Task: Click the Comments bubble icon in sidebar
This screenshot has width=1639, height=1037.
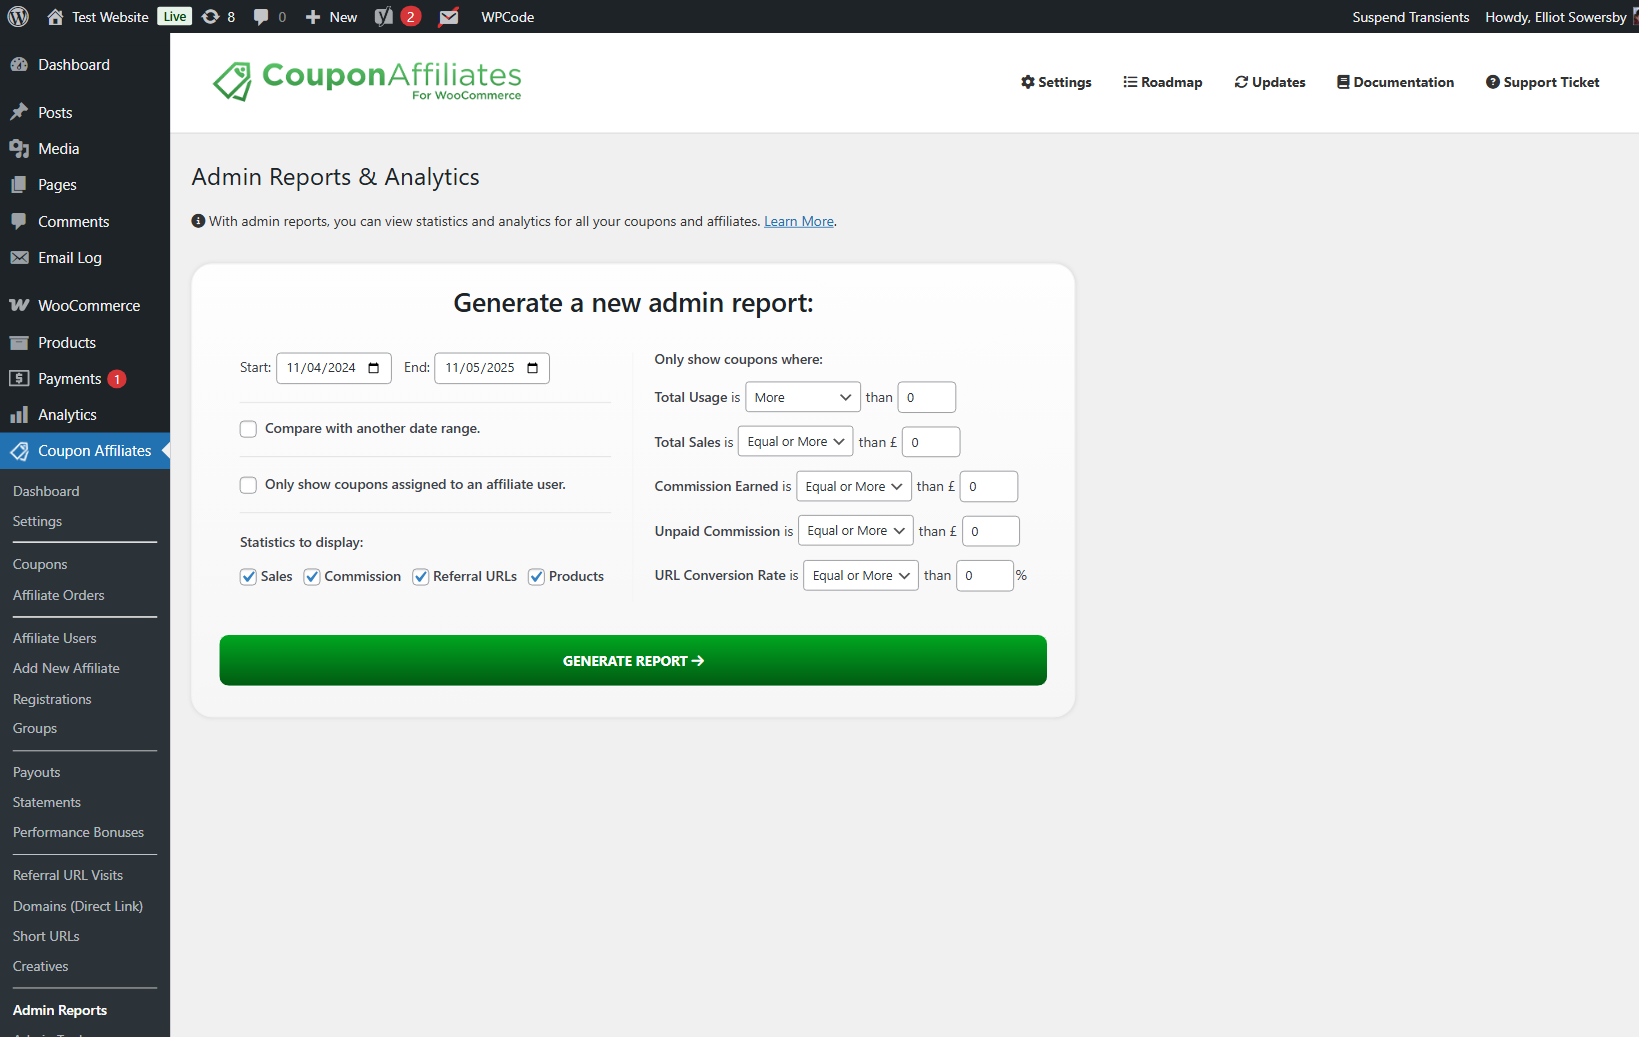Action: pos(19,221)
